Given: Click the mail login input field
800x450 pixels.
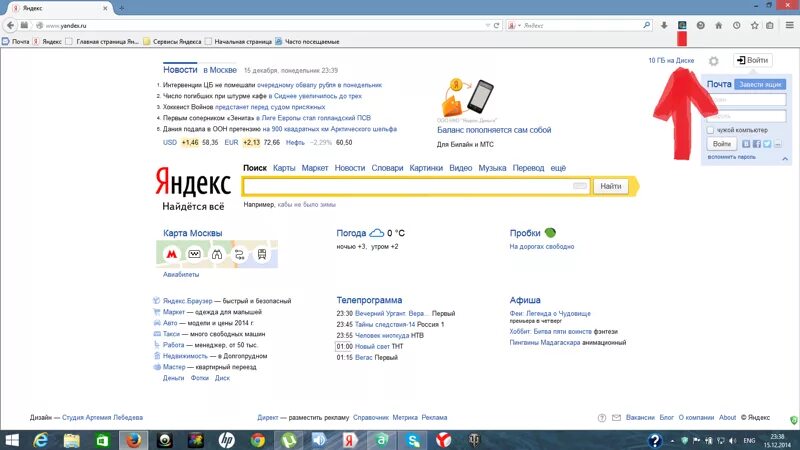Looking at the screenshot, I should point(746,99).
